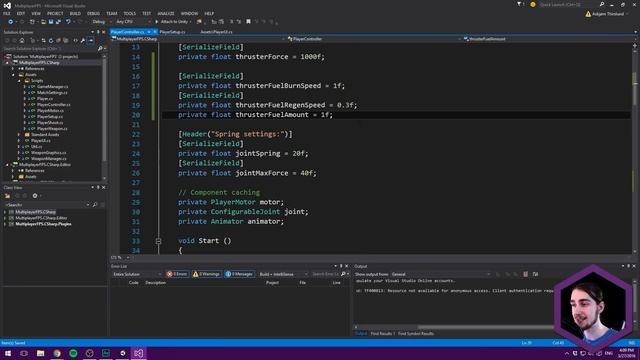Open Chrome from the taskbar

(x=57, y=353)
